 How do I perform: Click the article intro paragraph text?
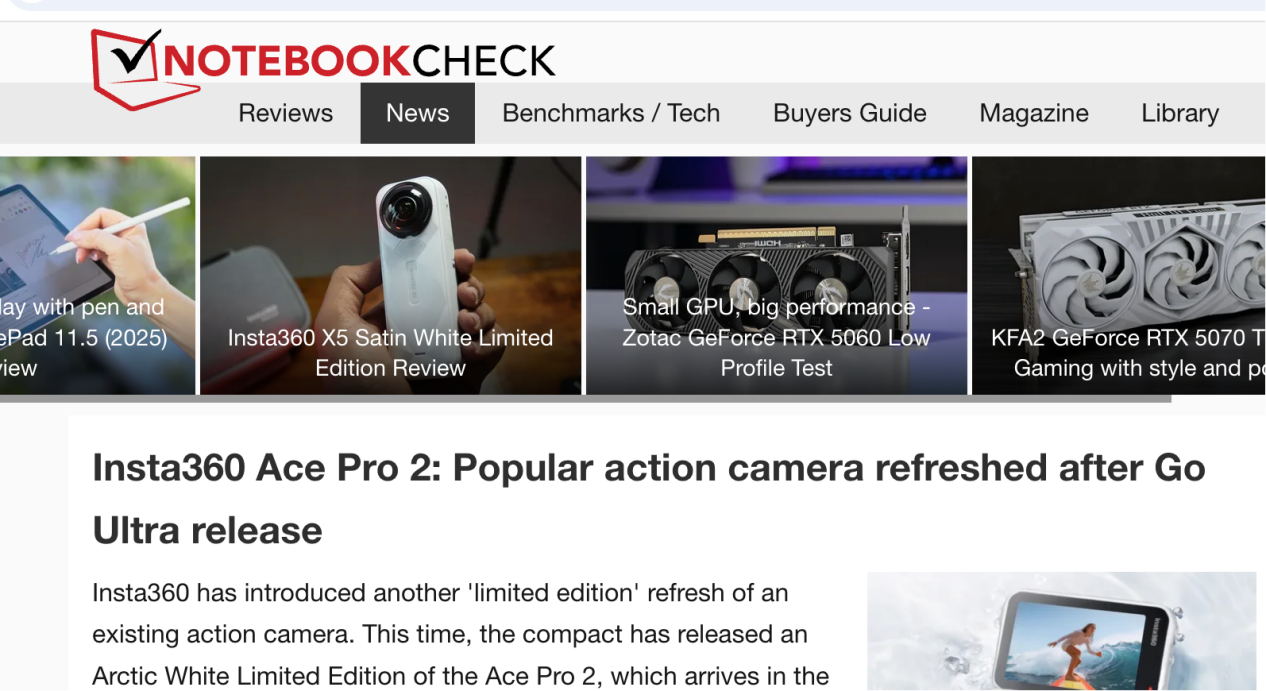click(450, 634)
